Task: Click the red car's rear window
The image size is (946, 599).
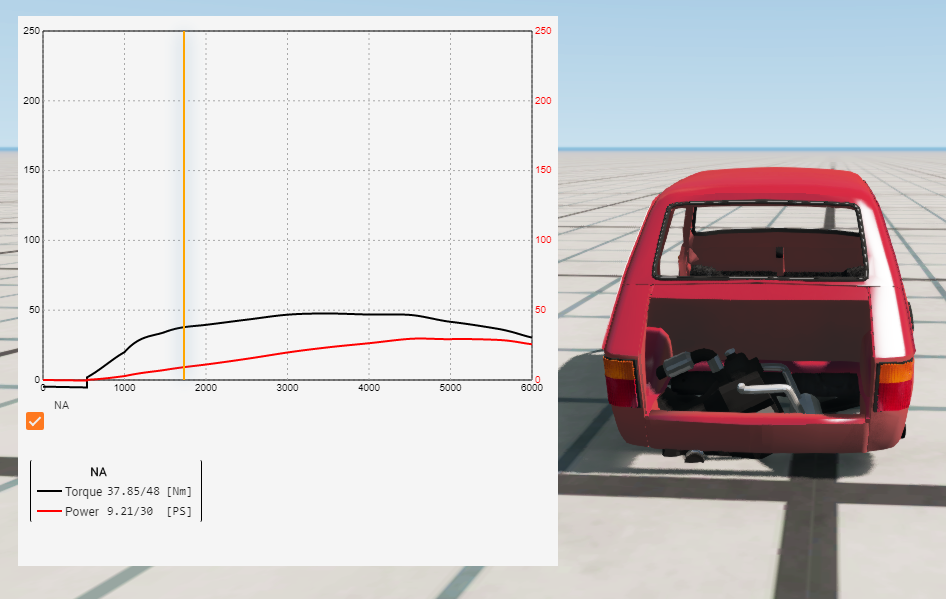Action: pos(761,241)
